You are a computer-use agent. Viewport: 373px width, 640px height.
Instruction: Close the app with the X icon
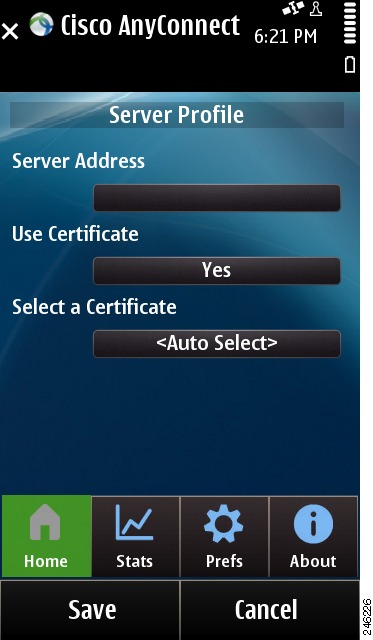pyautogui.click(x=10, y=31)
